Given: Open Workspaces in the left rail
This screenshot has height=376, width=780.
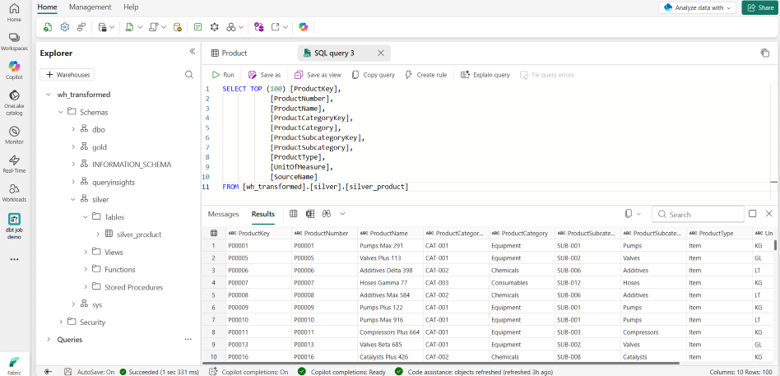Looking at the screenshot, I should pyautogui.click(x=14, y=42).
